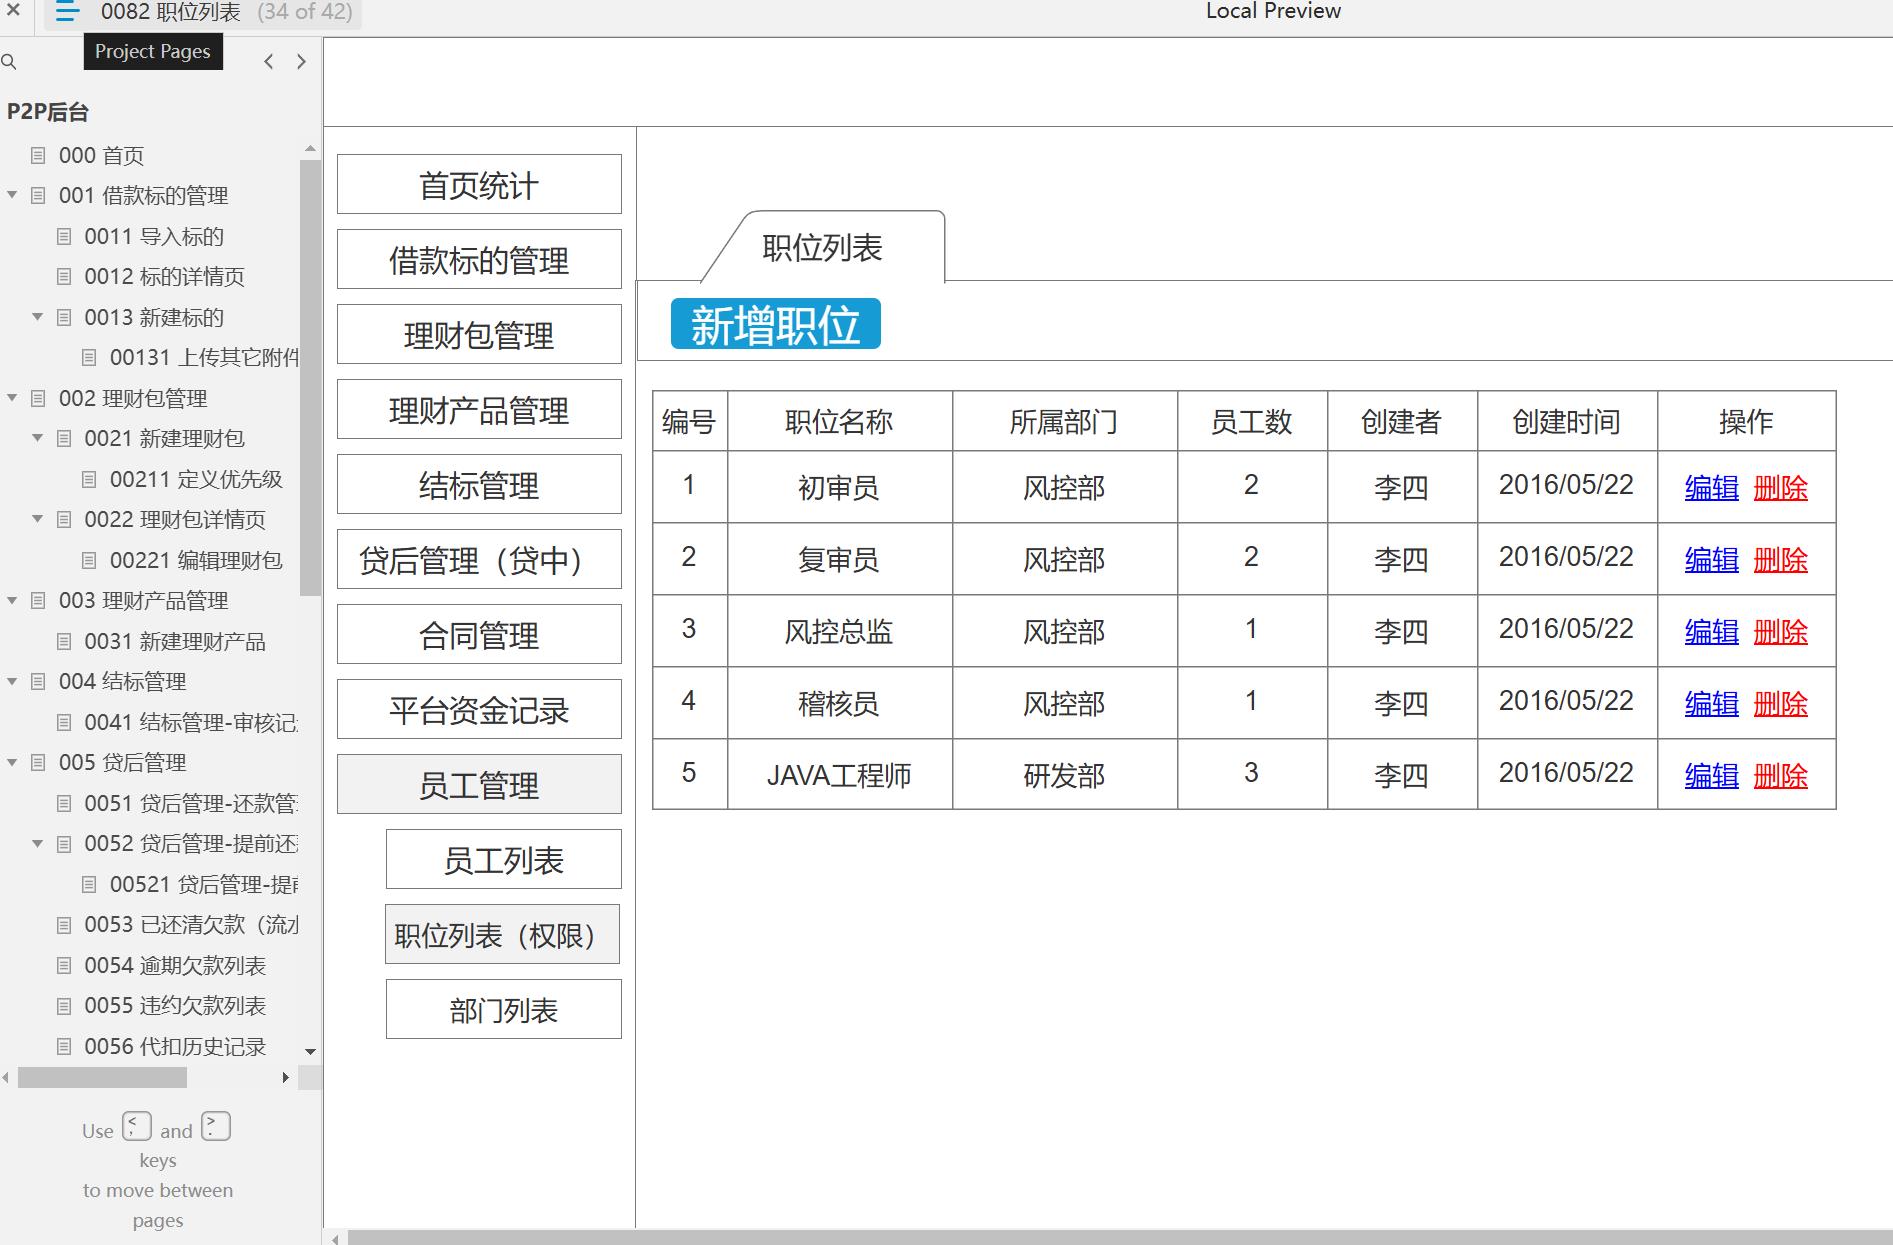Click the 职位名称 column header
Viewport: 1893px width, 1245px height.
pos(840,421)
